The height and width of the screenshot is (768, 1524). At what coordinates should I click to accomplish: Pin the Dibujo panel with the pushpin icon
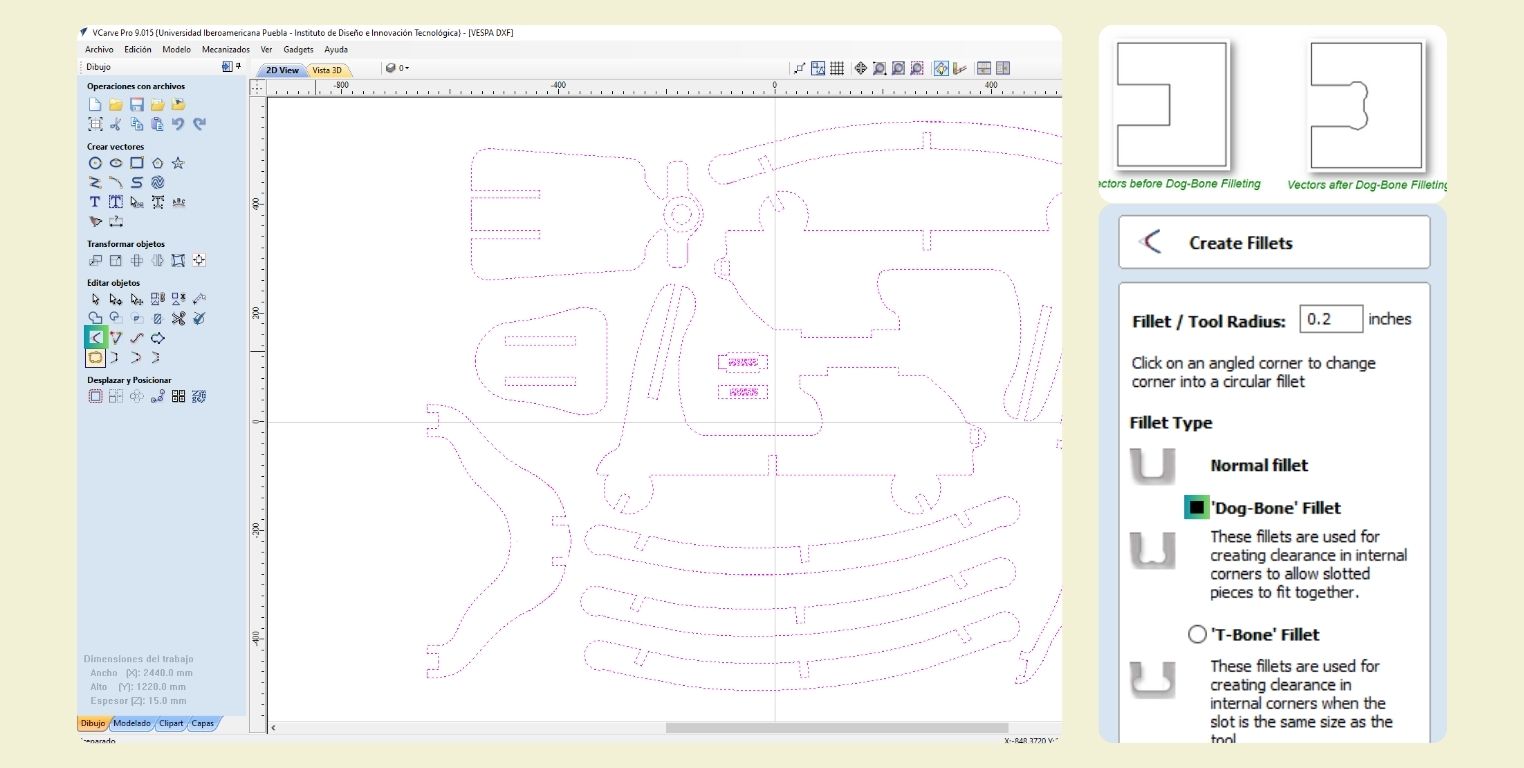[238, 67]
